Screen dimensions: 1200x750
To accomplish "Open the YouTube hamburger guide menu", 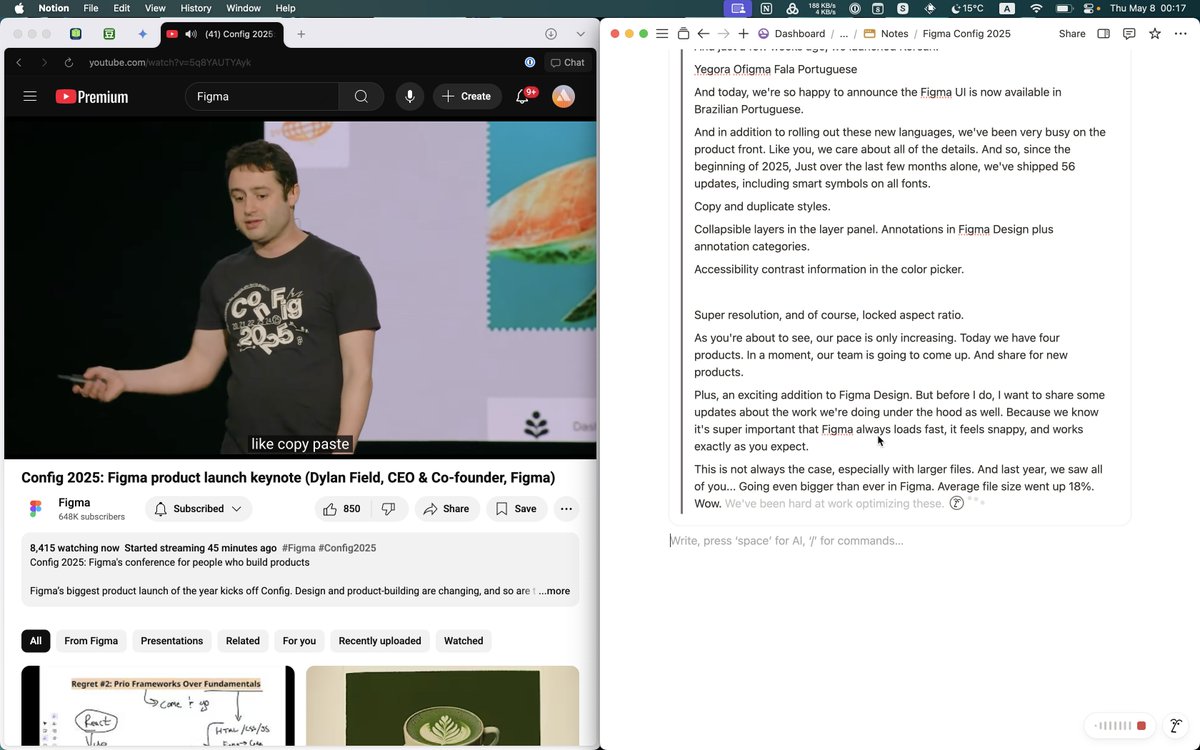I will [30, 97].
